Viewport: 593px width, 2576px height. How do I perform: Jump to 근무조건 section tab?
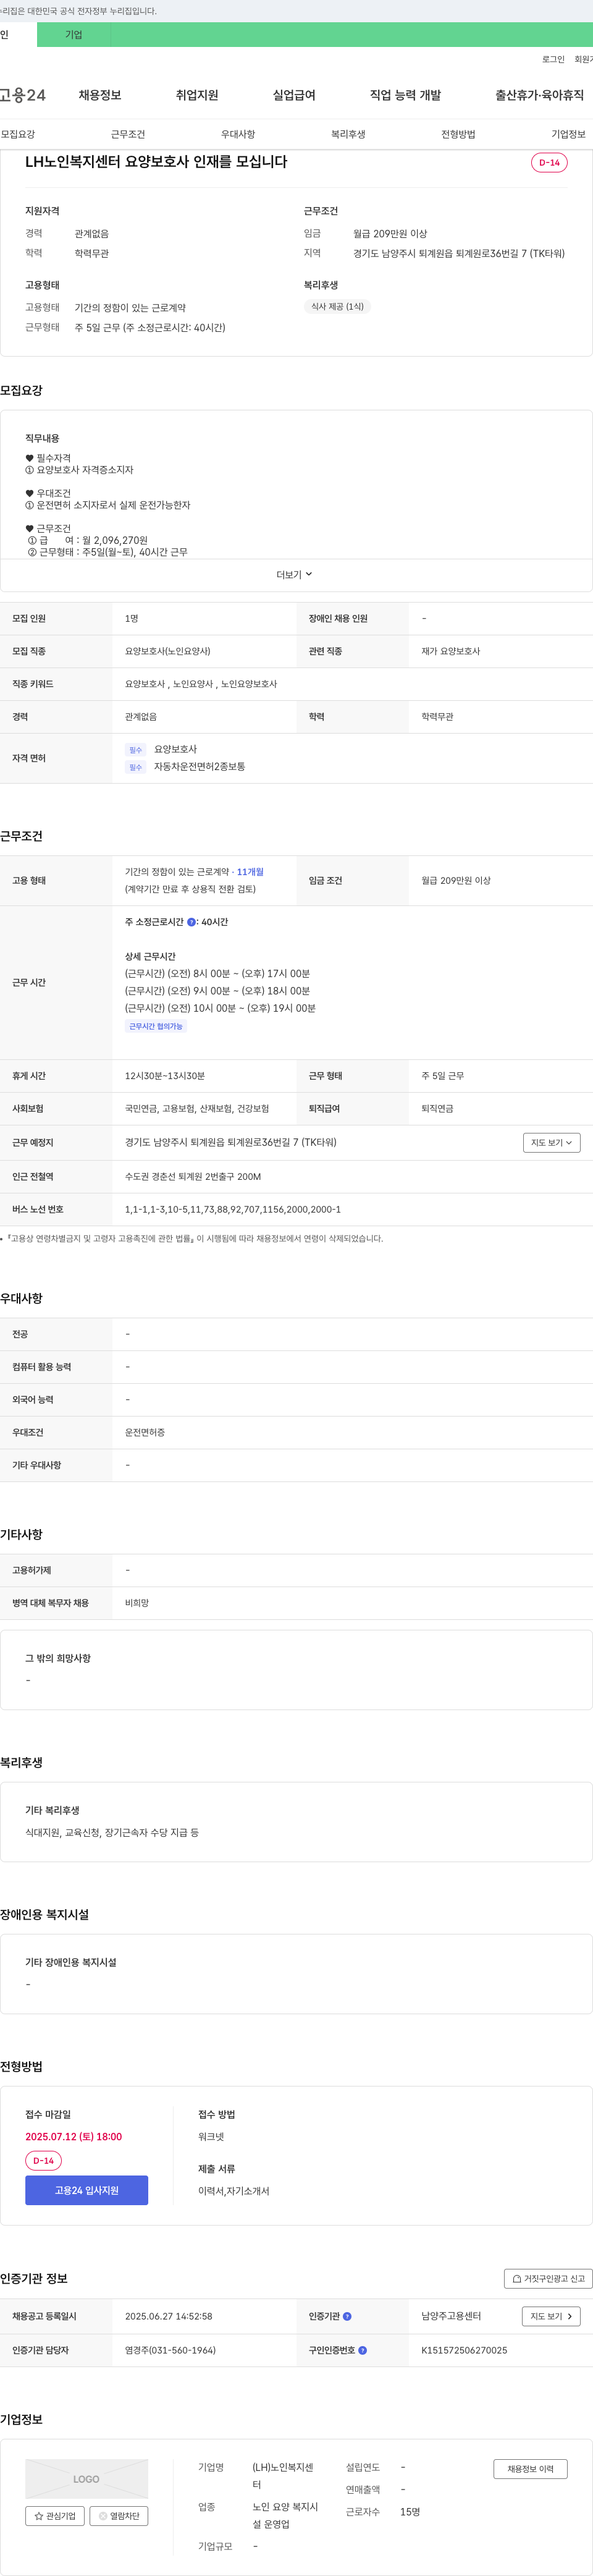tap(128, 134)
